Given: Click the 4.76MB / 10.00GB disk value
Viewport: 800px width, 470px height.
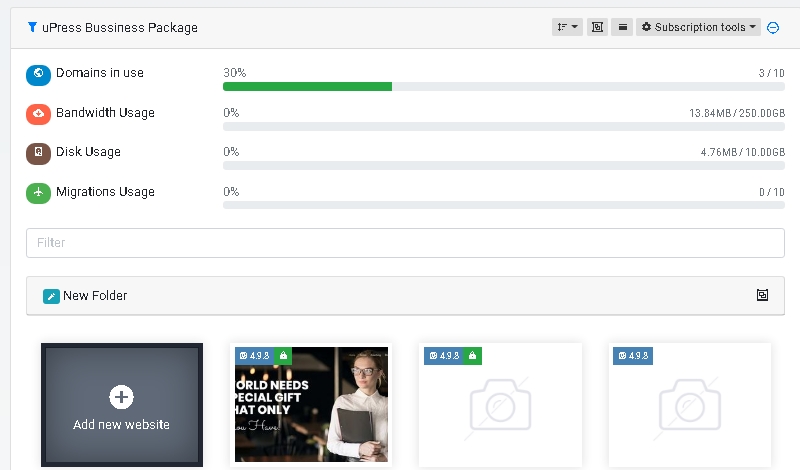Looking at the screenshot, I should [742, 152].
